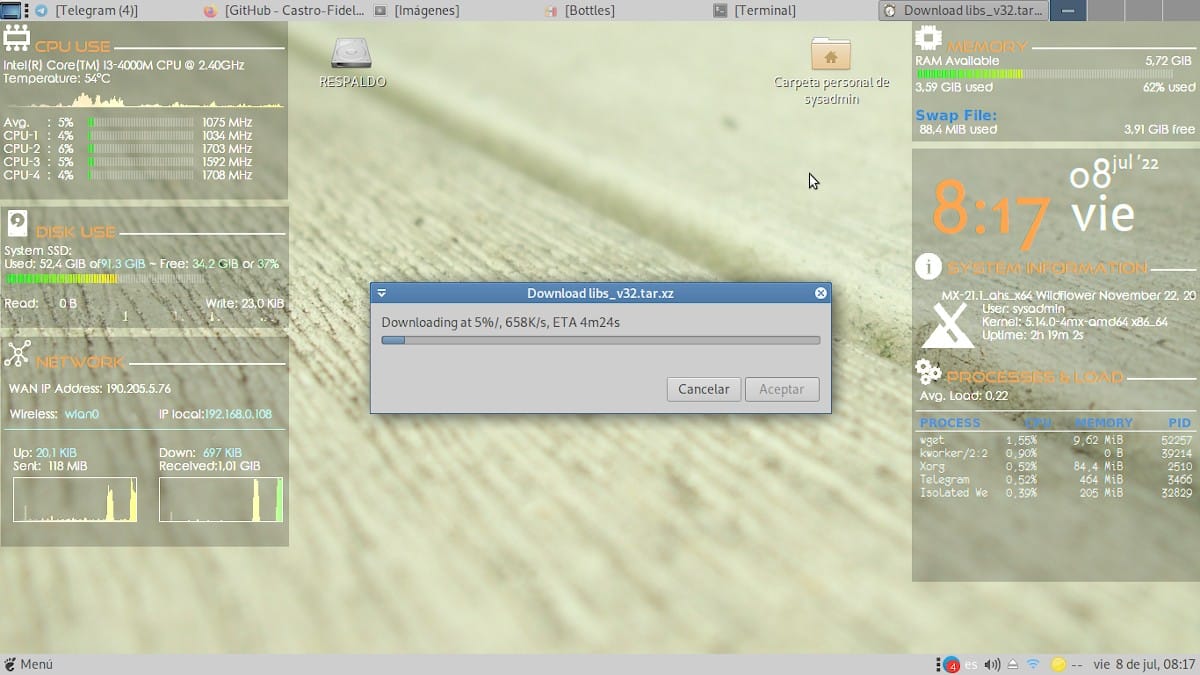1200x675 pixels.
Task: Click the Xorg row in the process list
Action: [1056, 466]
